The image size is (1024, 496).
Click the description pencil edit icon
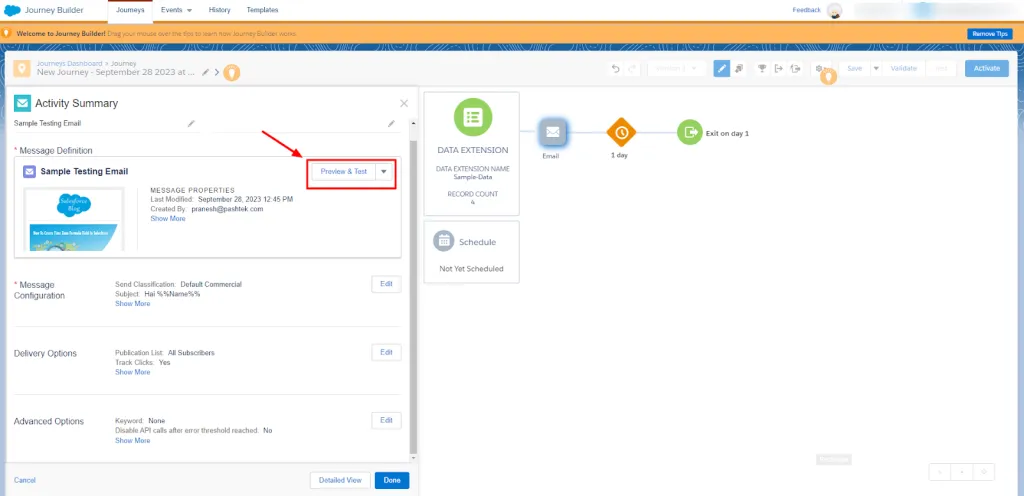[391, 123]
